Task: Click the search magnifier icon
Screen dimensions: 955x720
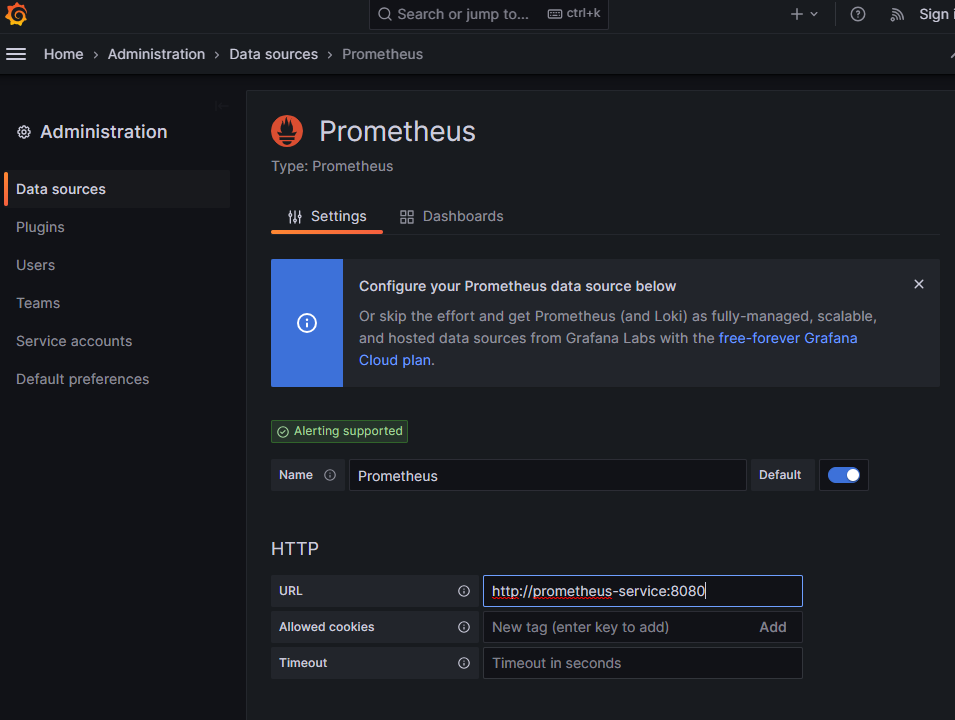Action: click(x=384, y=14)
